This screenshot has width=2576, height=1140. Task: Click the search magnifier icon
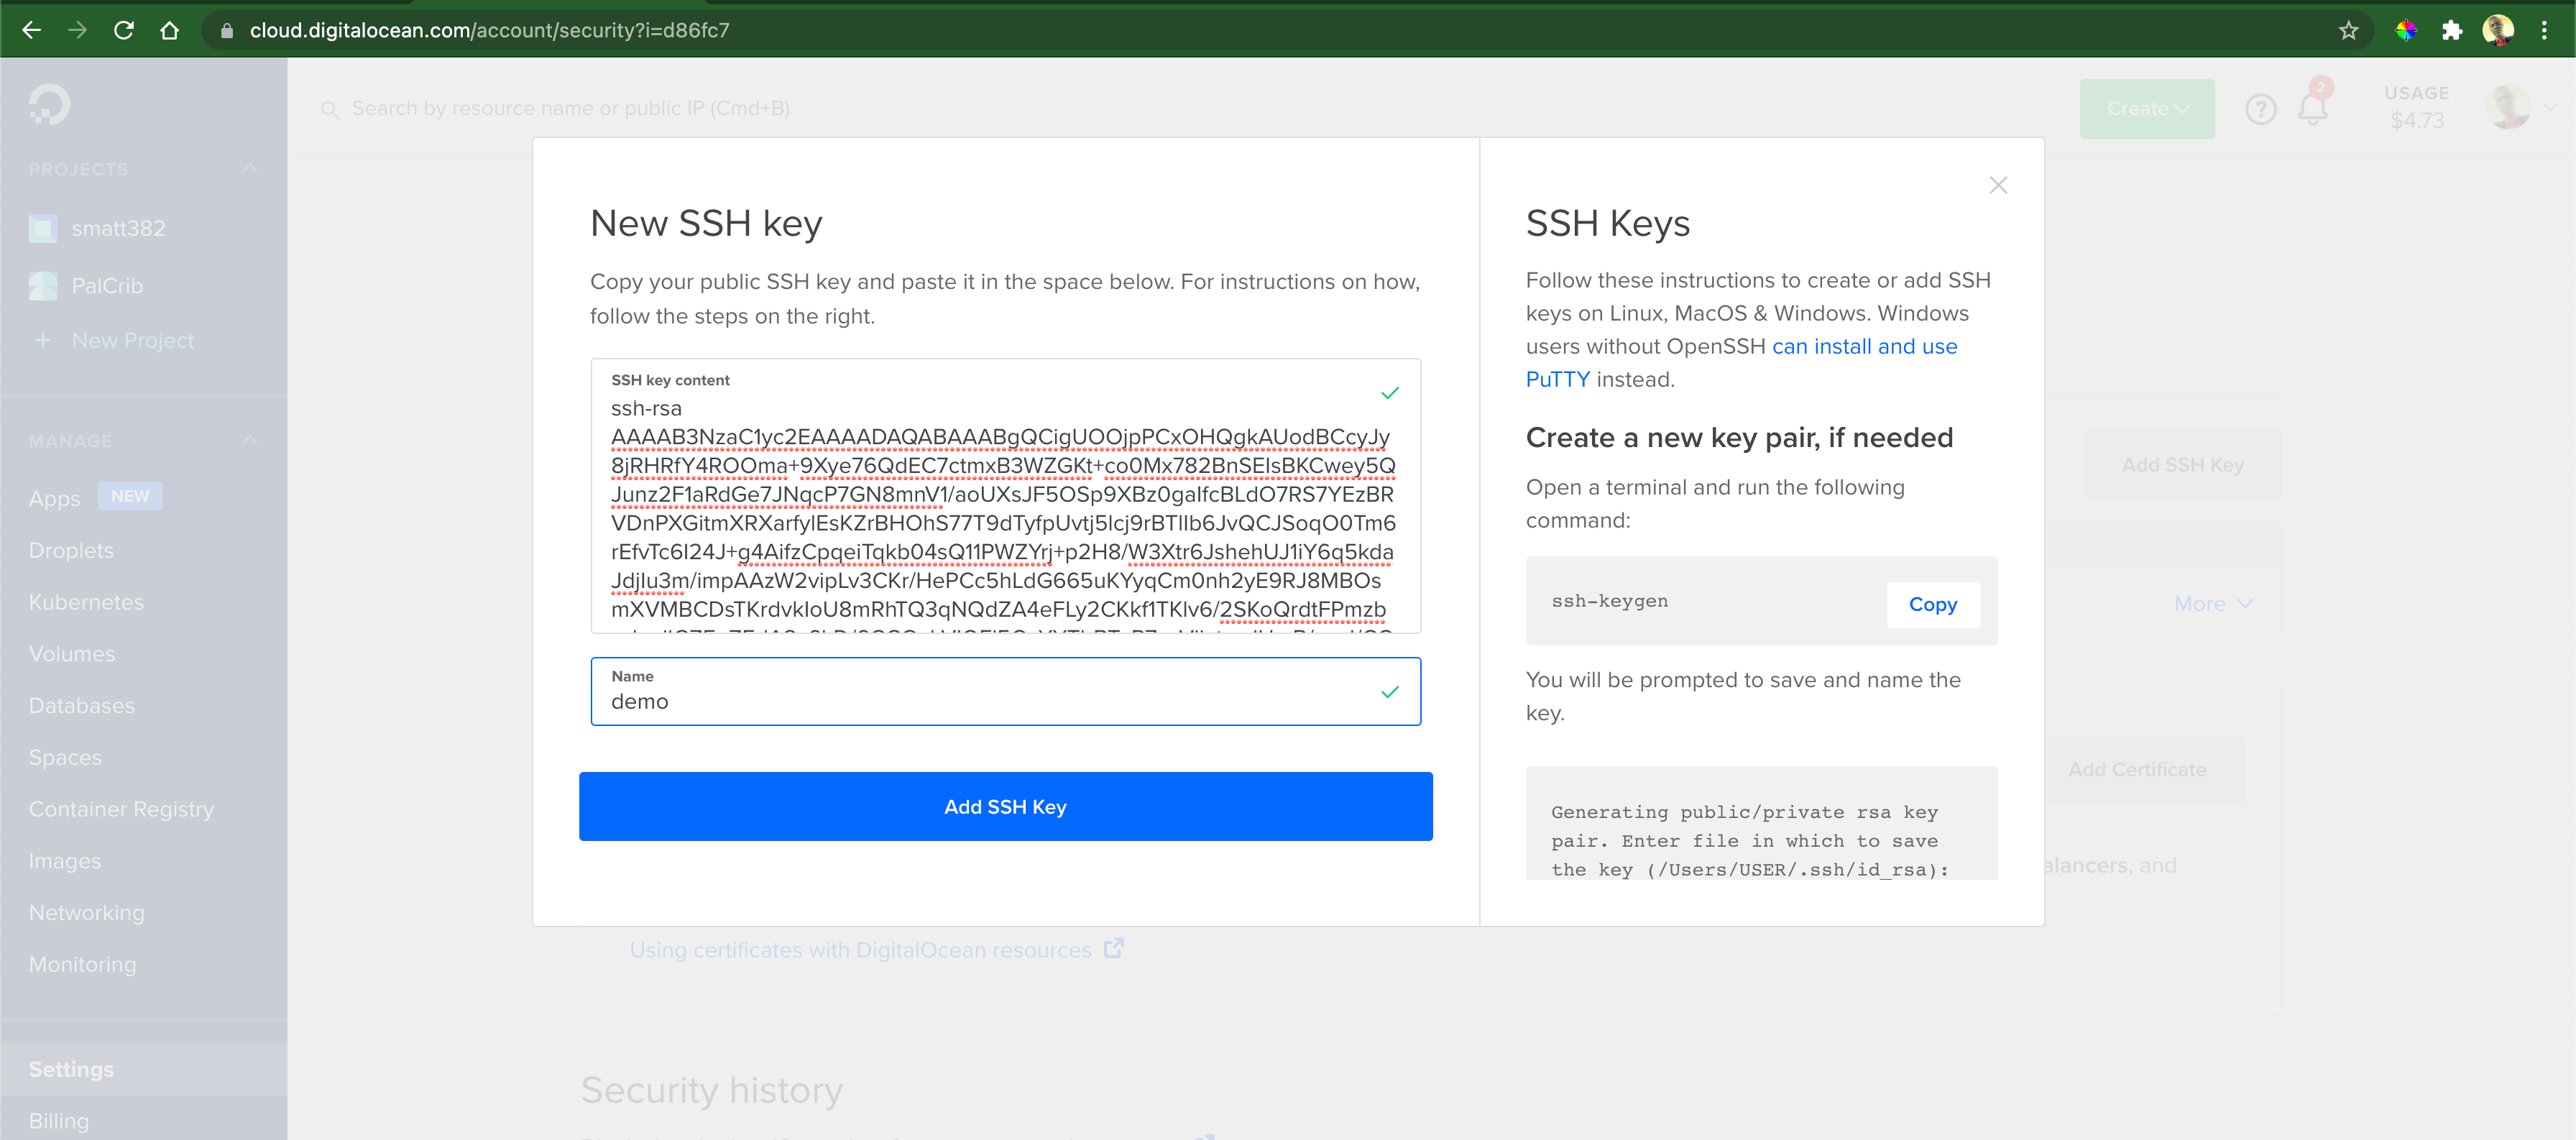tap(330, 108)
